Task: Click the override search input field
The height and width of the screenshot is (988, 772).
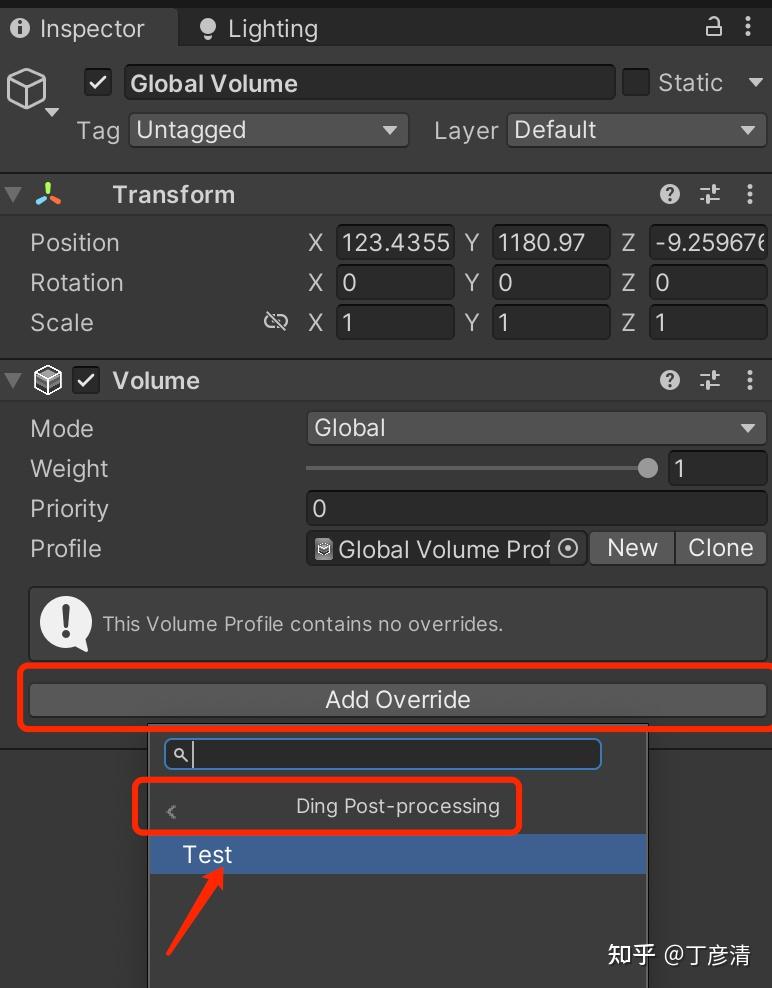Action: (383, 754)
